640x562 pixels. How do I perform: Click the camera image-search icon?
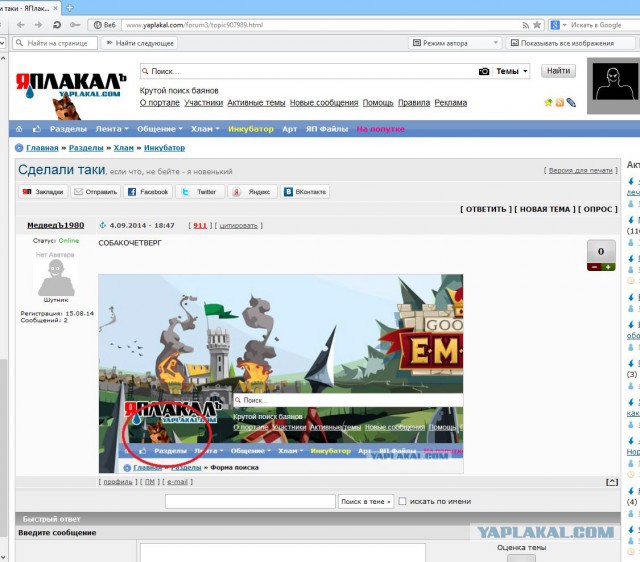(x=484, y=71)
